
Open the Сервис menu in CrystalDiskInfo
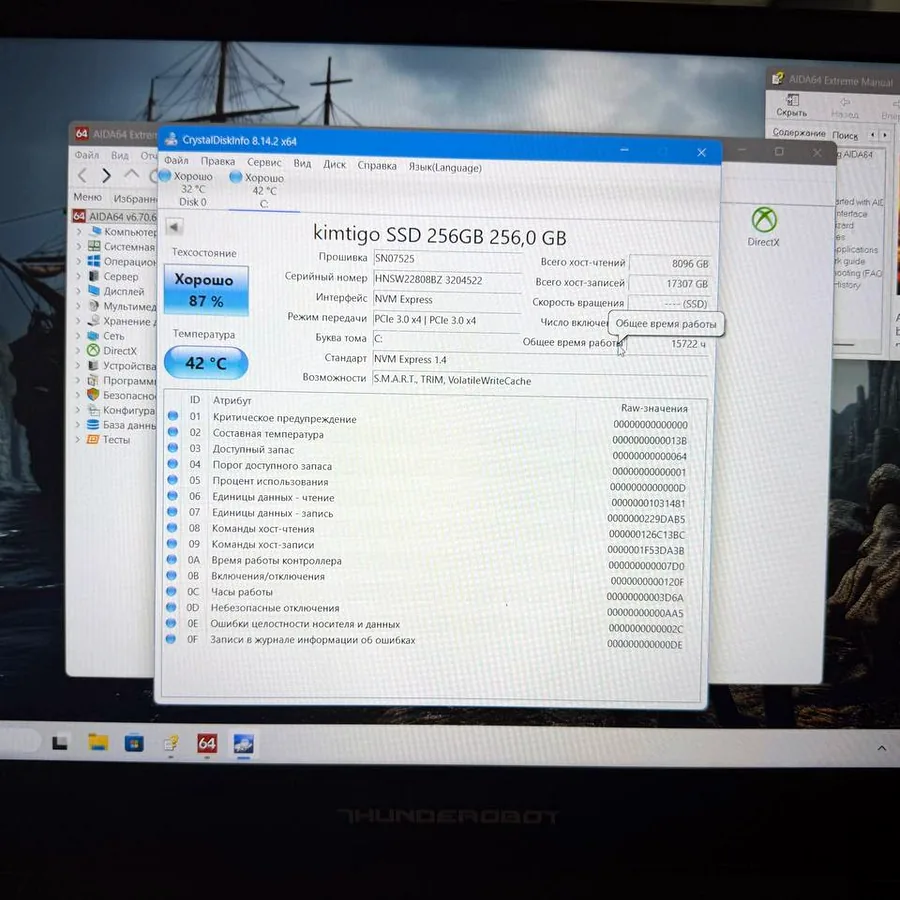(264, 162)
